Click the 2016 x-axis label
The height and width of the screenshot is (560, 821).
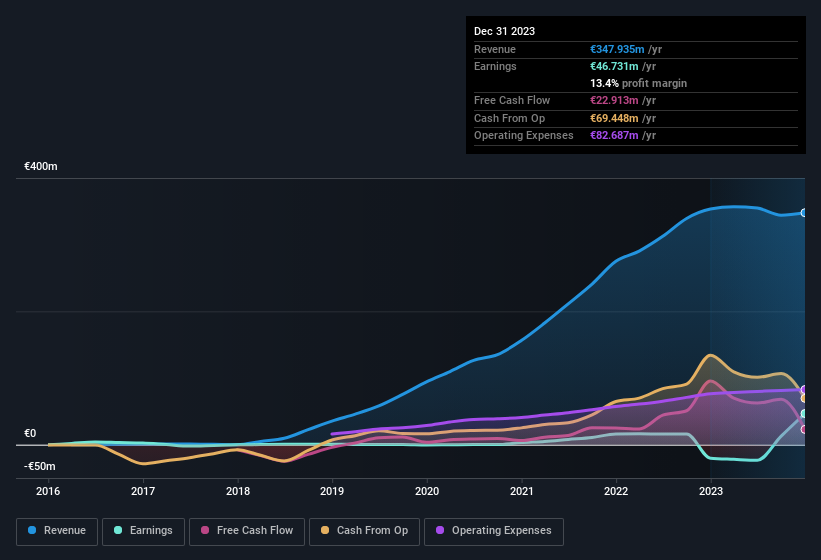click(48, 491)
